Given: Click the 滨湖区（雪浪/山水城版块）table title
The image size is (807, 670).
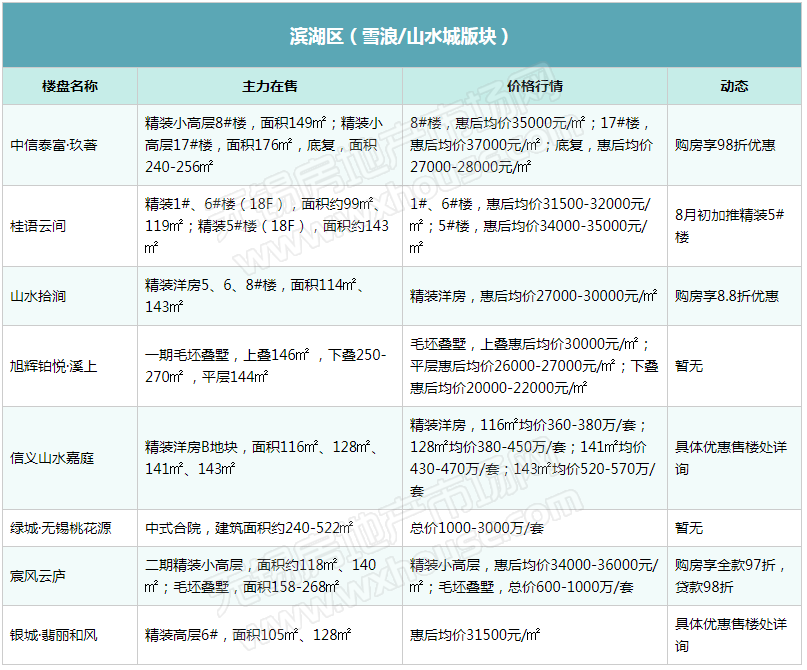Looking at the screenshot, I should pos(401,36).
